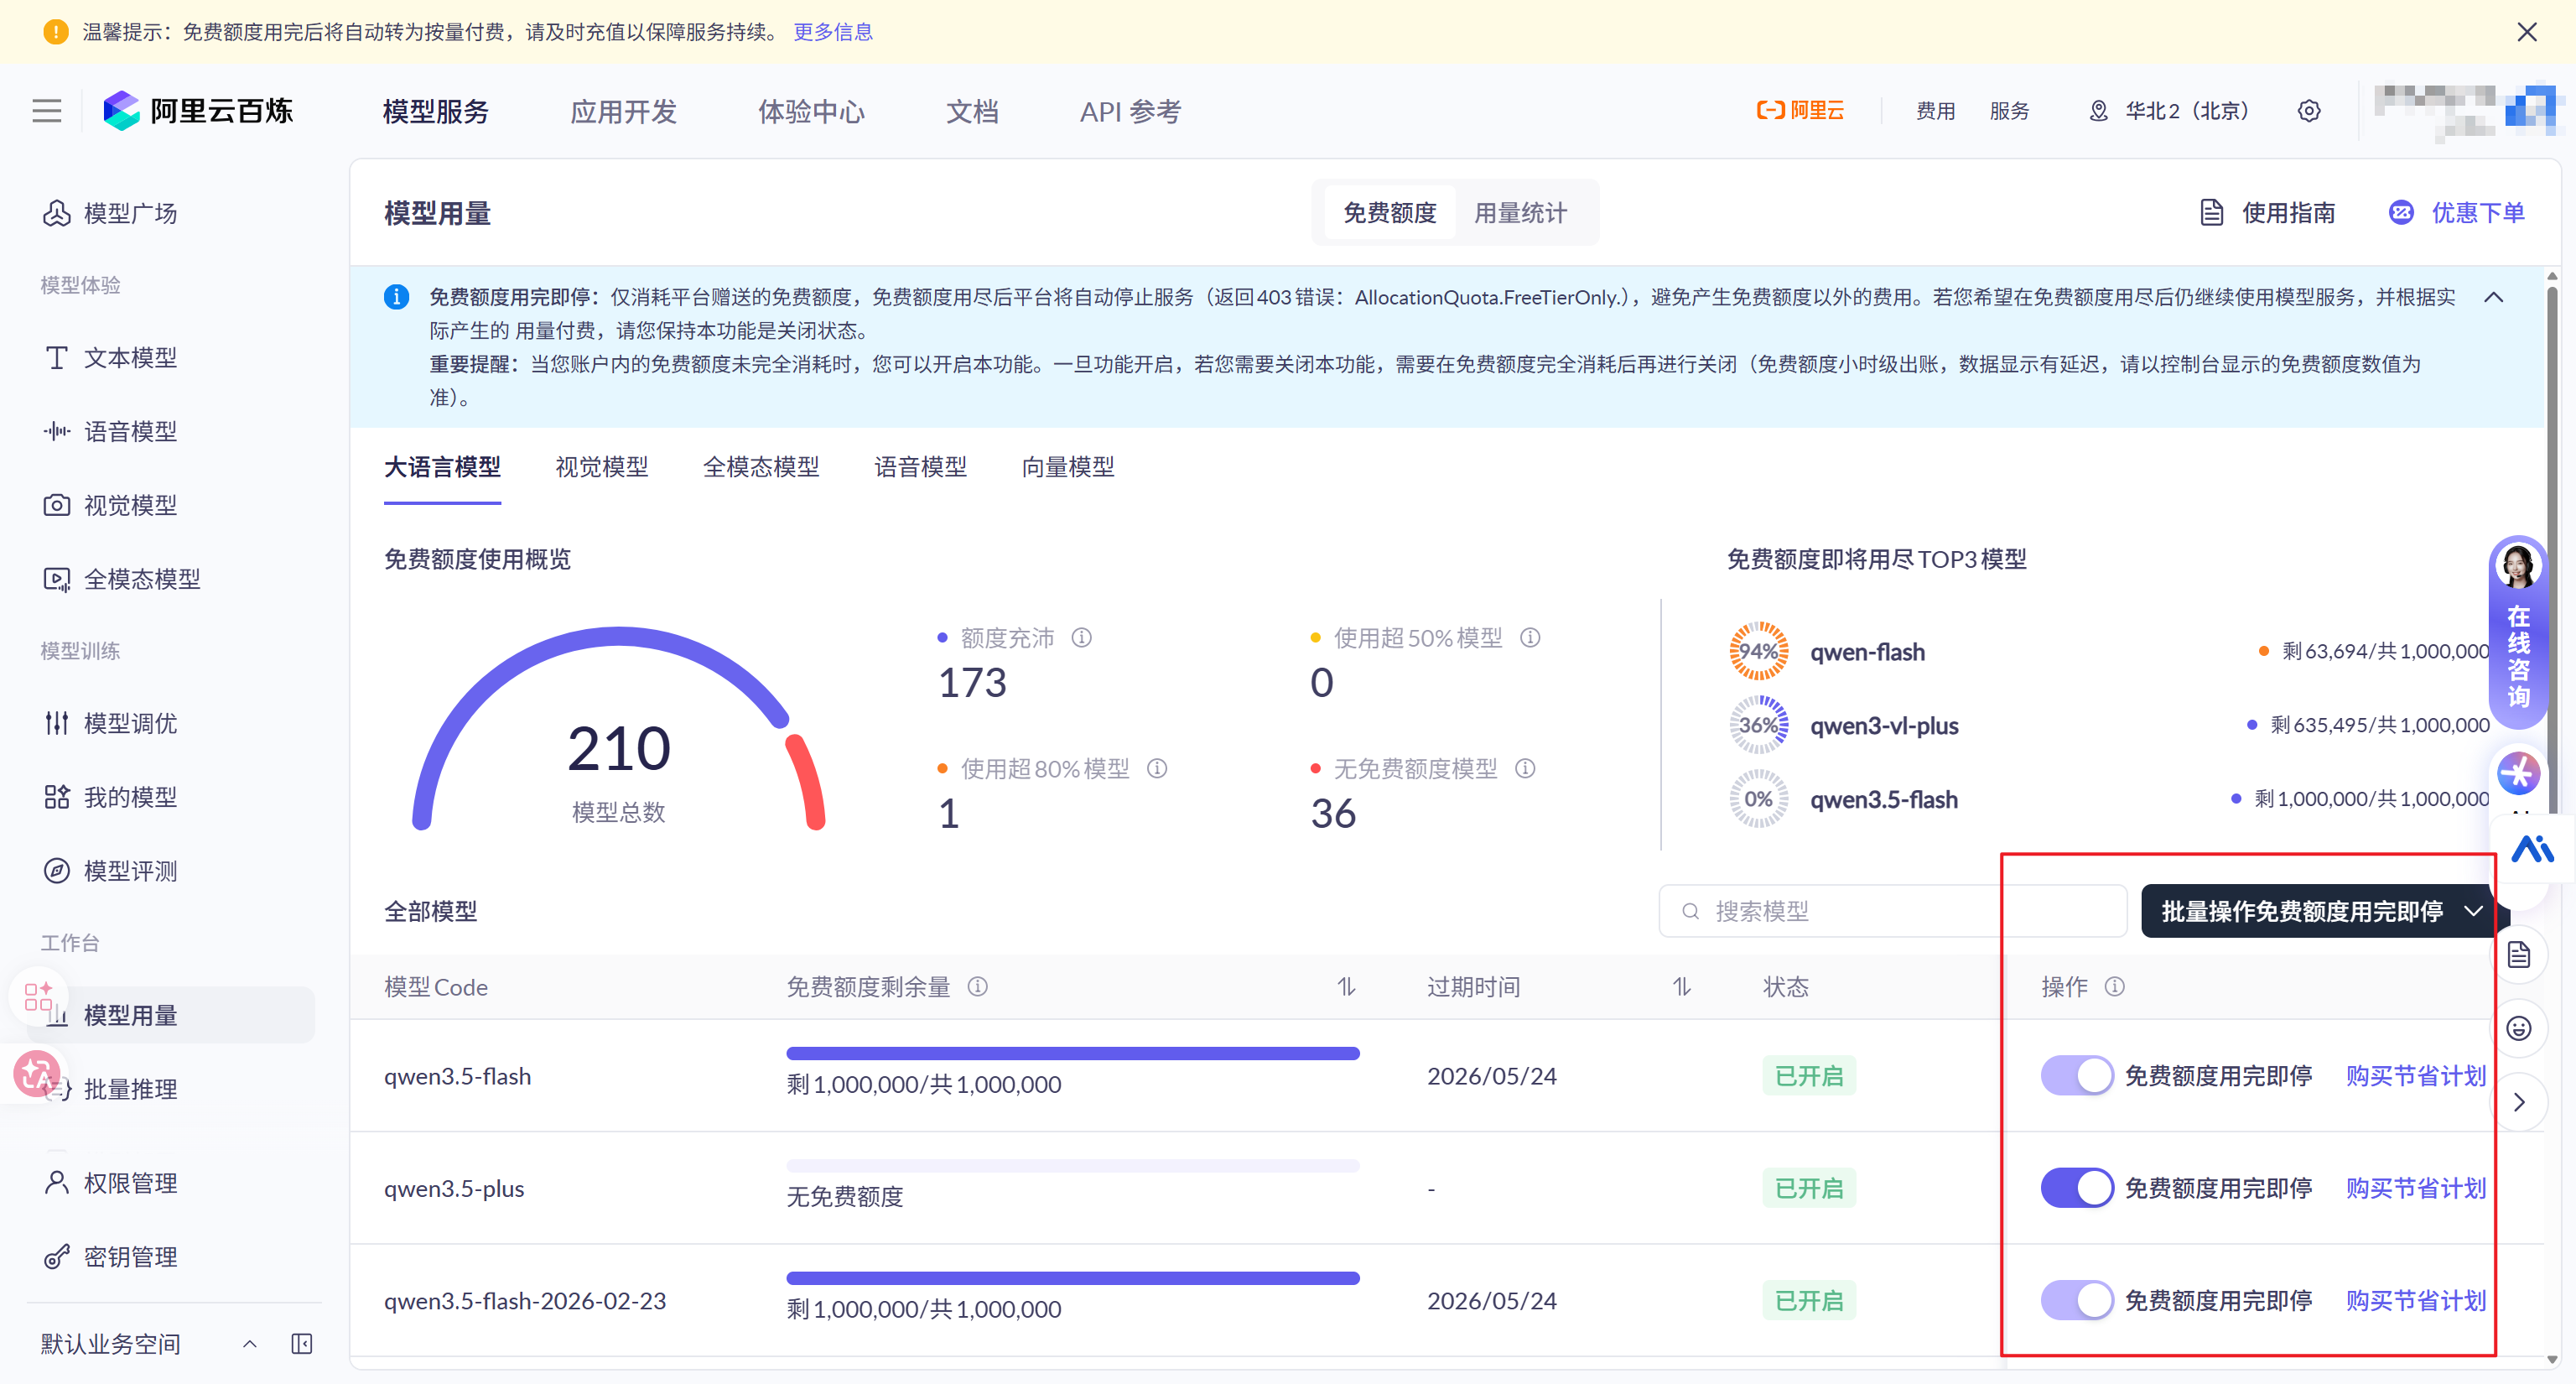The height and width of the screenshot is (1384, 2576).
Task: Open the hamburger navigation menu
Action: 46,111
